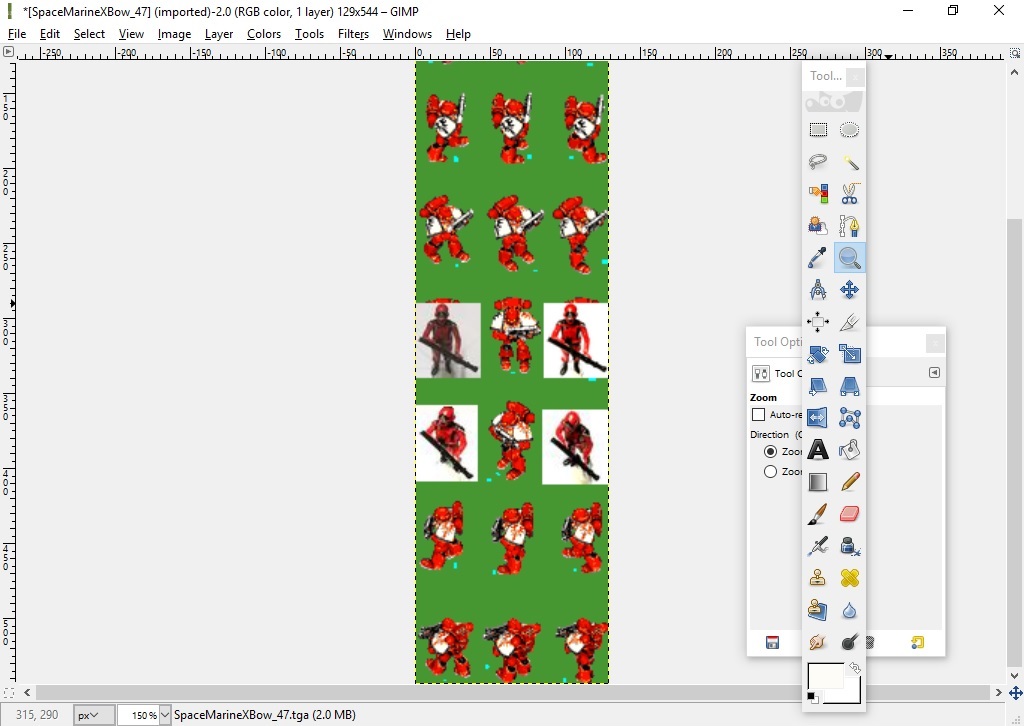Select the Zoom in direction radio
The image size is (1024, 726).
pyautogui.click(x=771, y=452)
